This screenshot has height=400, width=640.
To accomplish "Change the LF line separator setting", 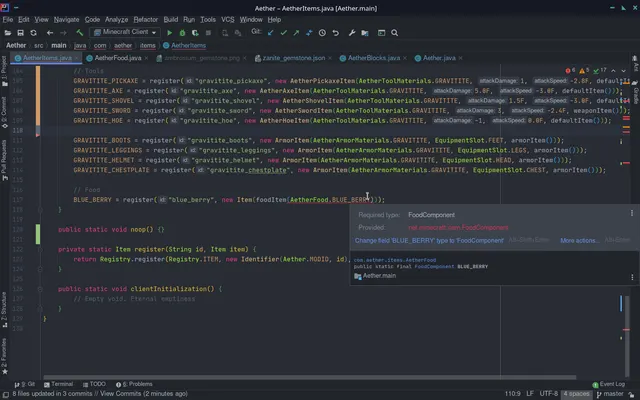I will click(x=530, y=394).
